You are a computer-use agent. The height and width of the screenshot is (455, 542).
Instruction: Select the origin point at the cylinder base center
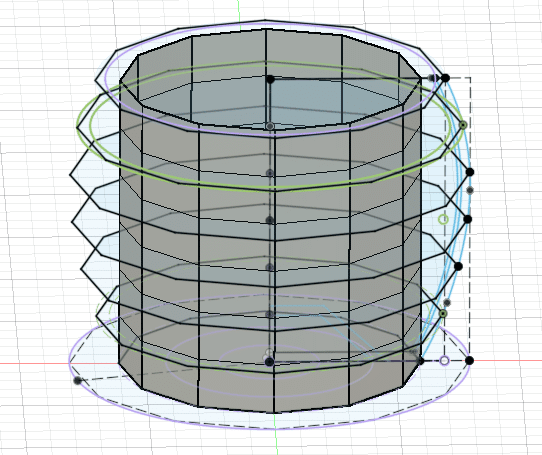click(269, 362)
